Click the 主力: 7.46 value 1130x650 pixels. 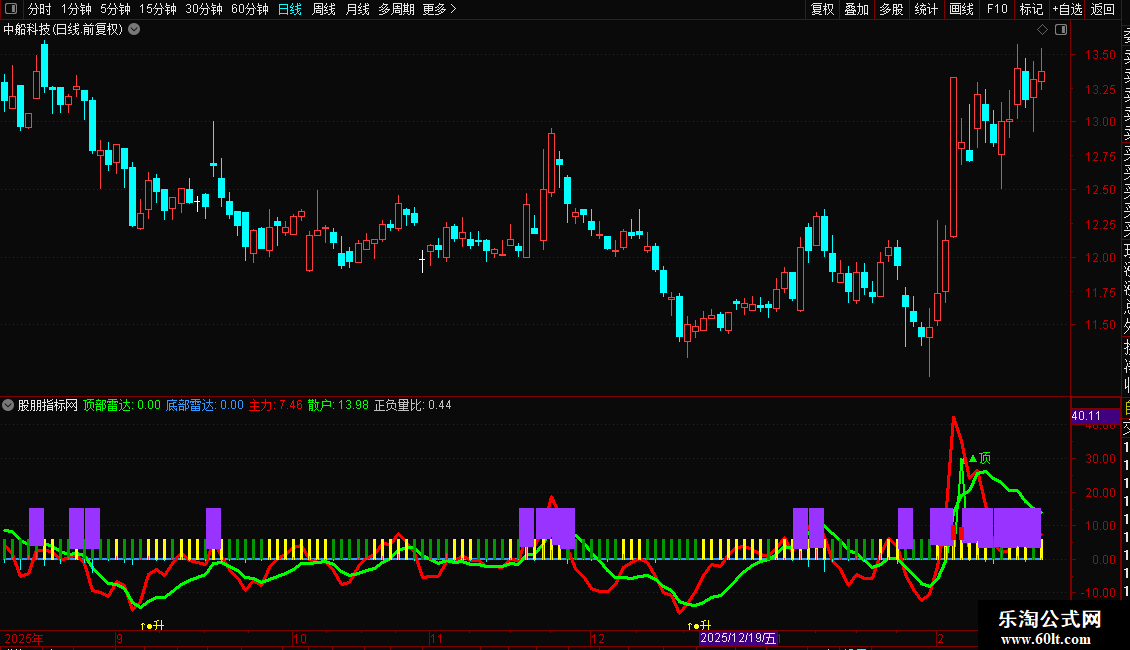pyautogui.click(x=276, y=405)
